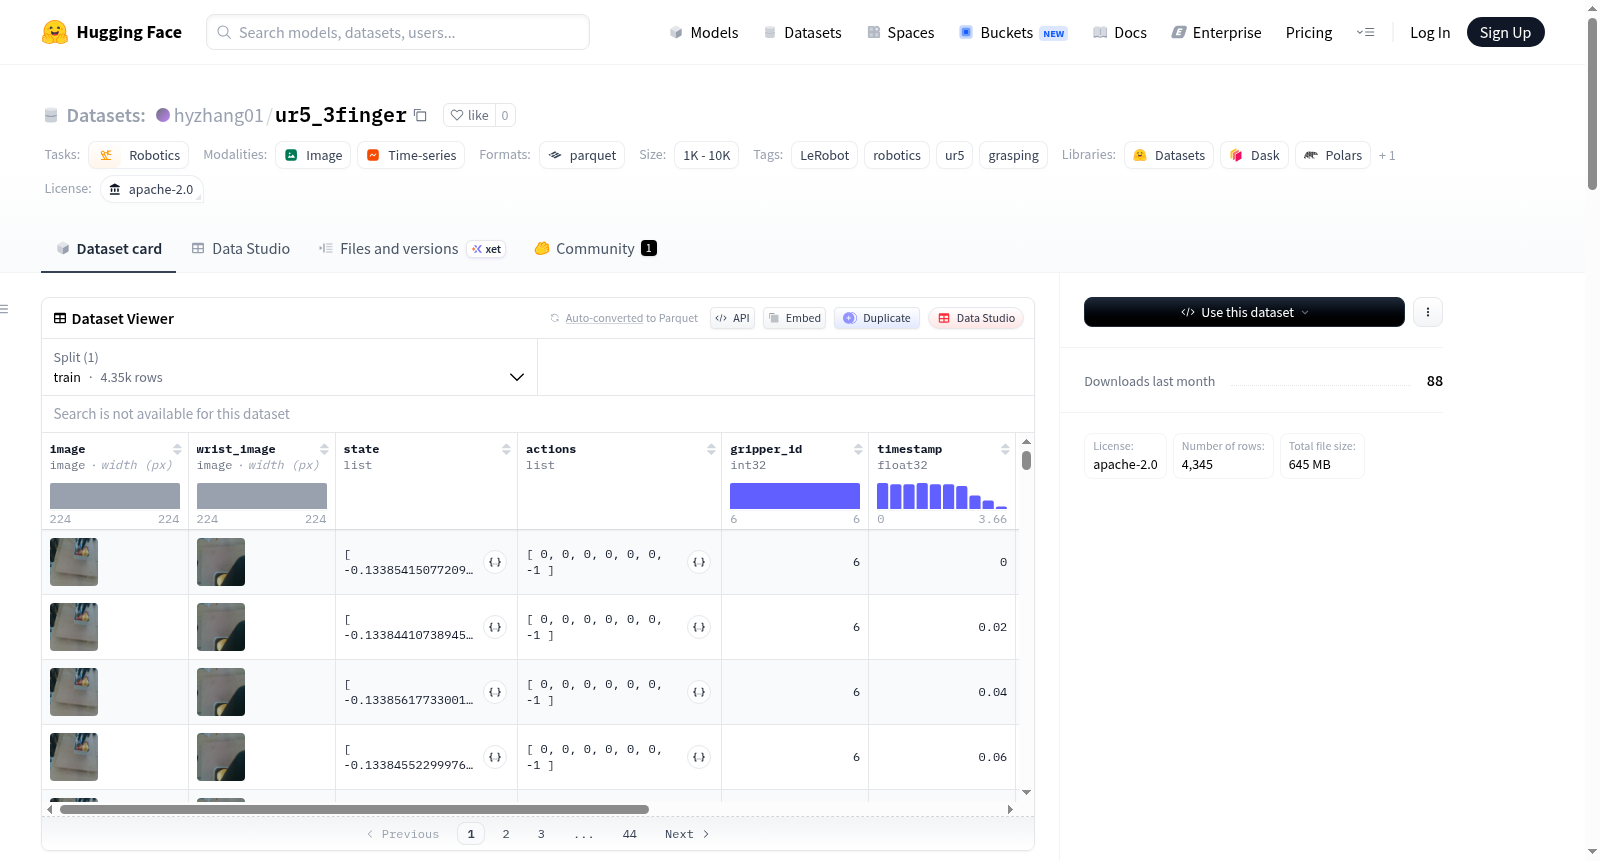The height and width of the screenshot is (861, 1600).
Task: Select the parquet format tag
Action: point(582,155)
